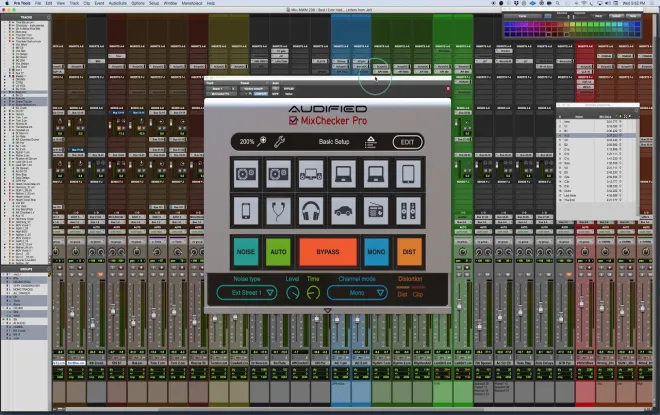
Task: Open the File menu
Action: pyautogui.click(x=37, y=3)
